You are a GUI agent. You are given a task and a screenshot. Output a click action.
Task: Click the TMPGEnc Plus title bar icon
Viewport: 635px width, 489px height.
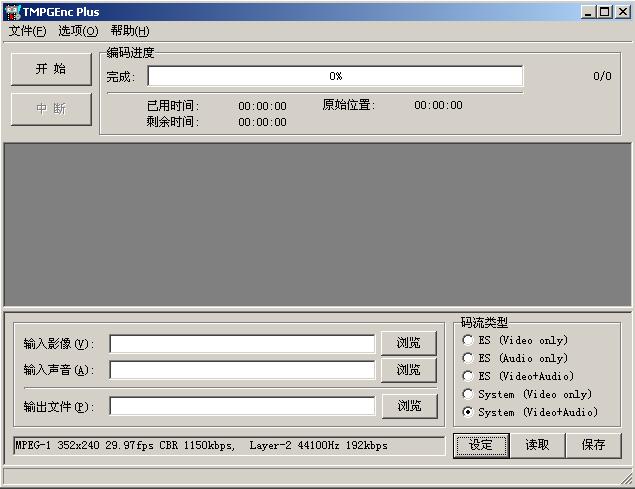pos(13,12)
